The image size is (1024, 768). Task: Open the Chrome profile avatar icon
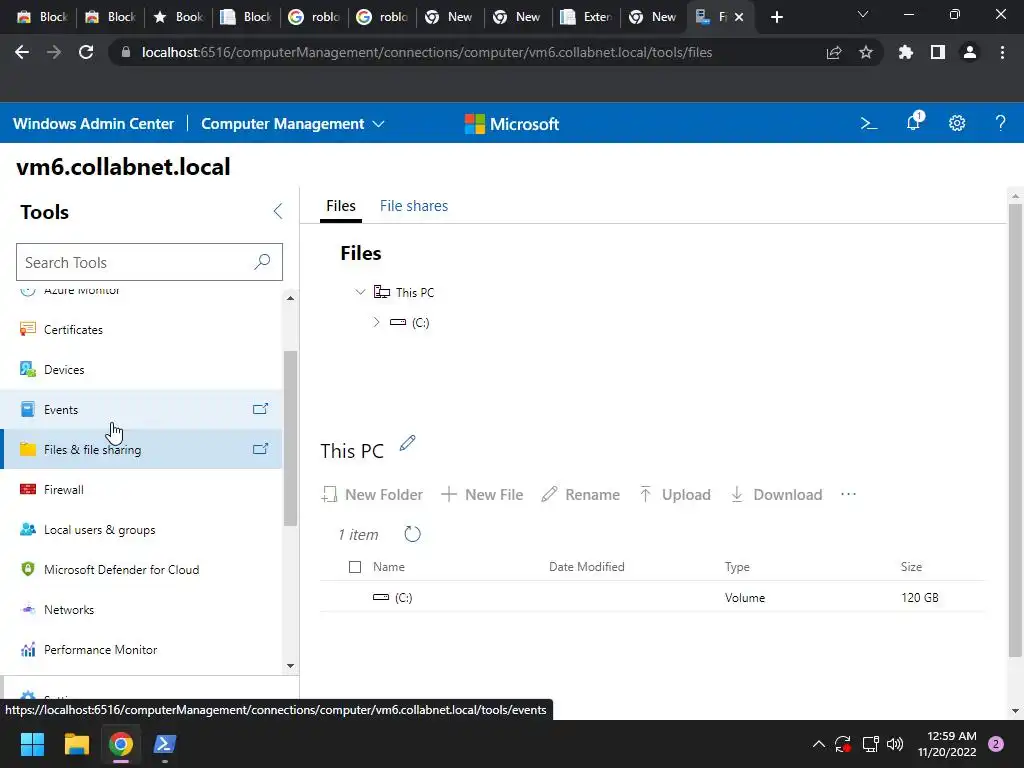tap(970, 52)
